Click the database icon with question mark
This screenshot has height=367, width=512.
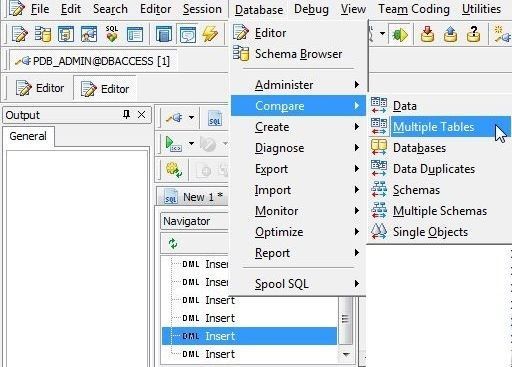click(473, 34)
